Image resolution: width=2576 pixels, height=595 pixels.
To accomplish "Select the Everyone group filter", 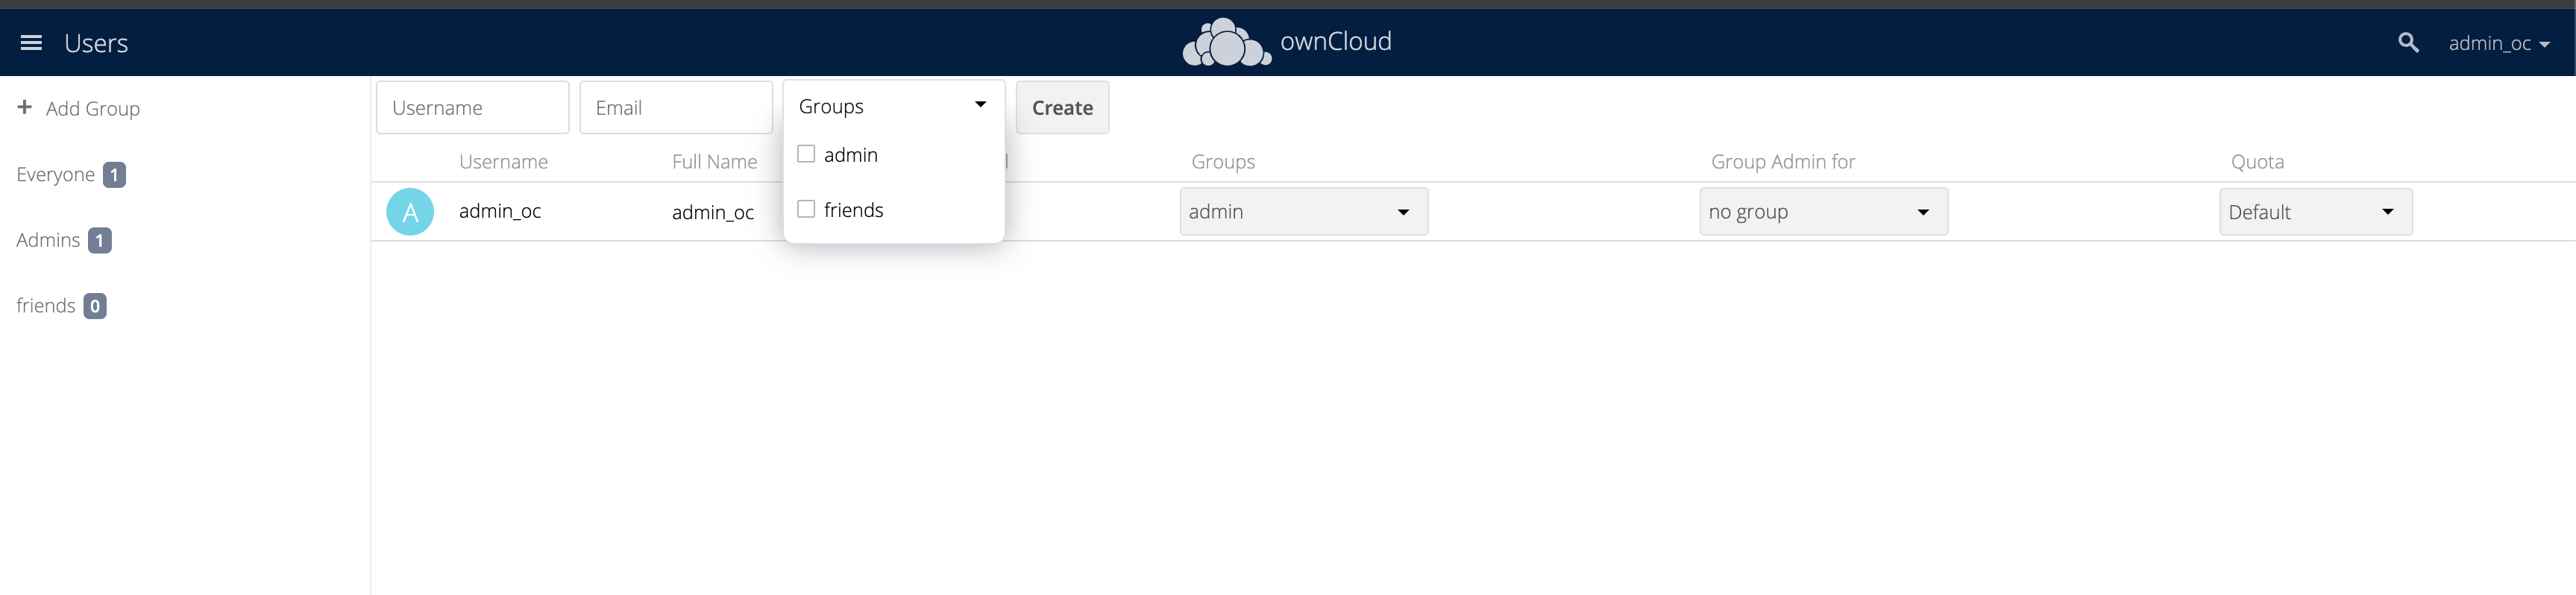I will pos(56,174).
